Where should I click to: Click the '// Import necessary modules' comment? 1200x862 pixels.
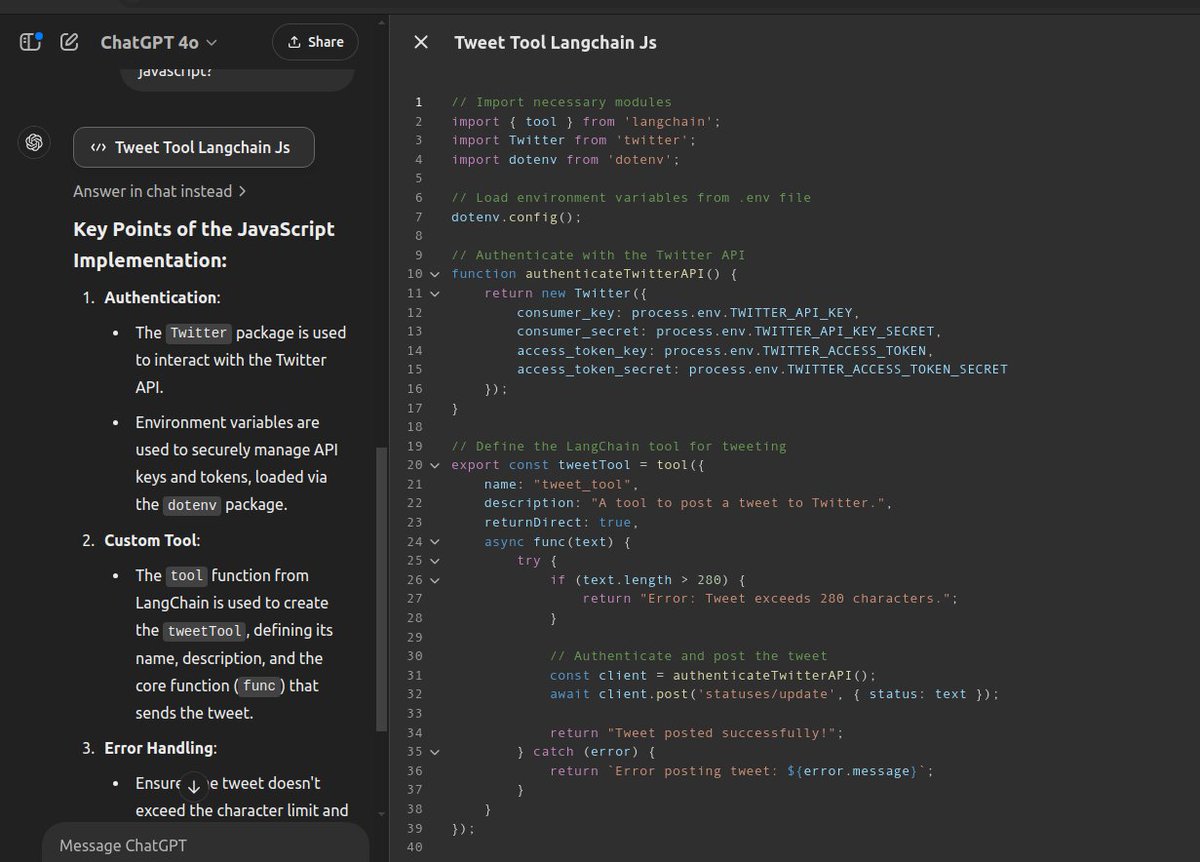pos(562,102)
